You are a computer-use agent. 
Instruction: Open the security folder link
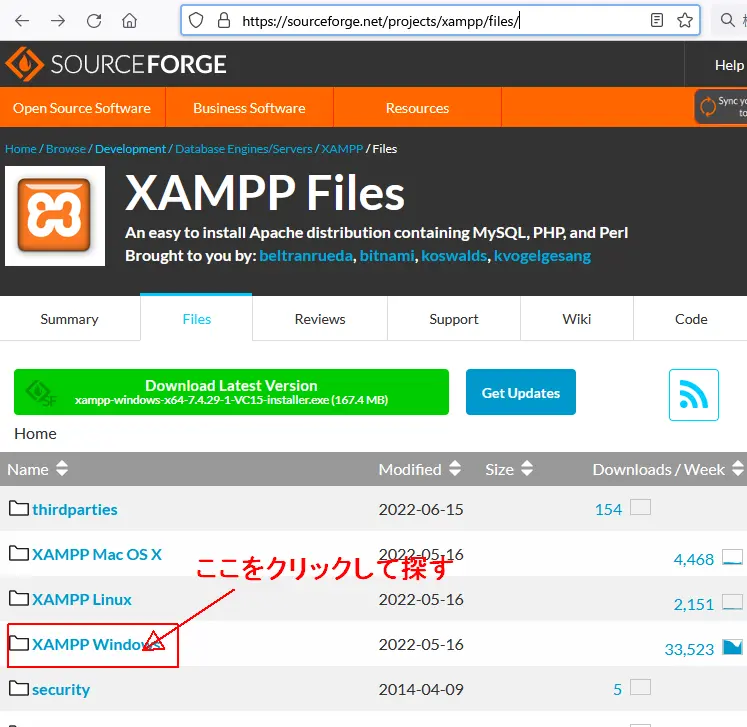pyautogui.click(x=61, y=689)
